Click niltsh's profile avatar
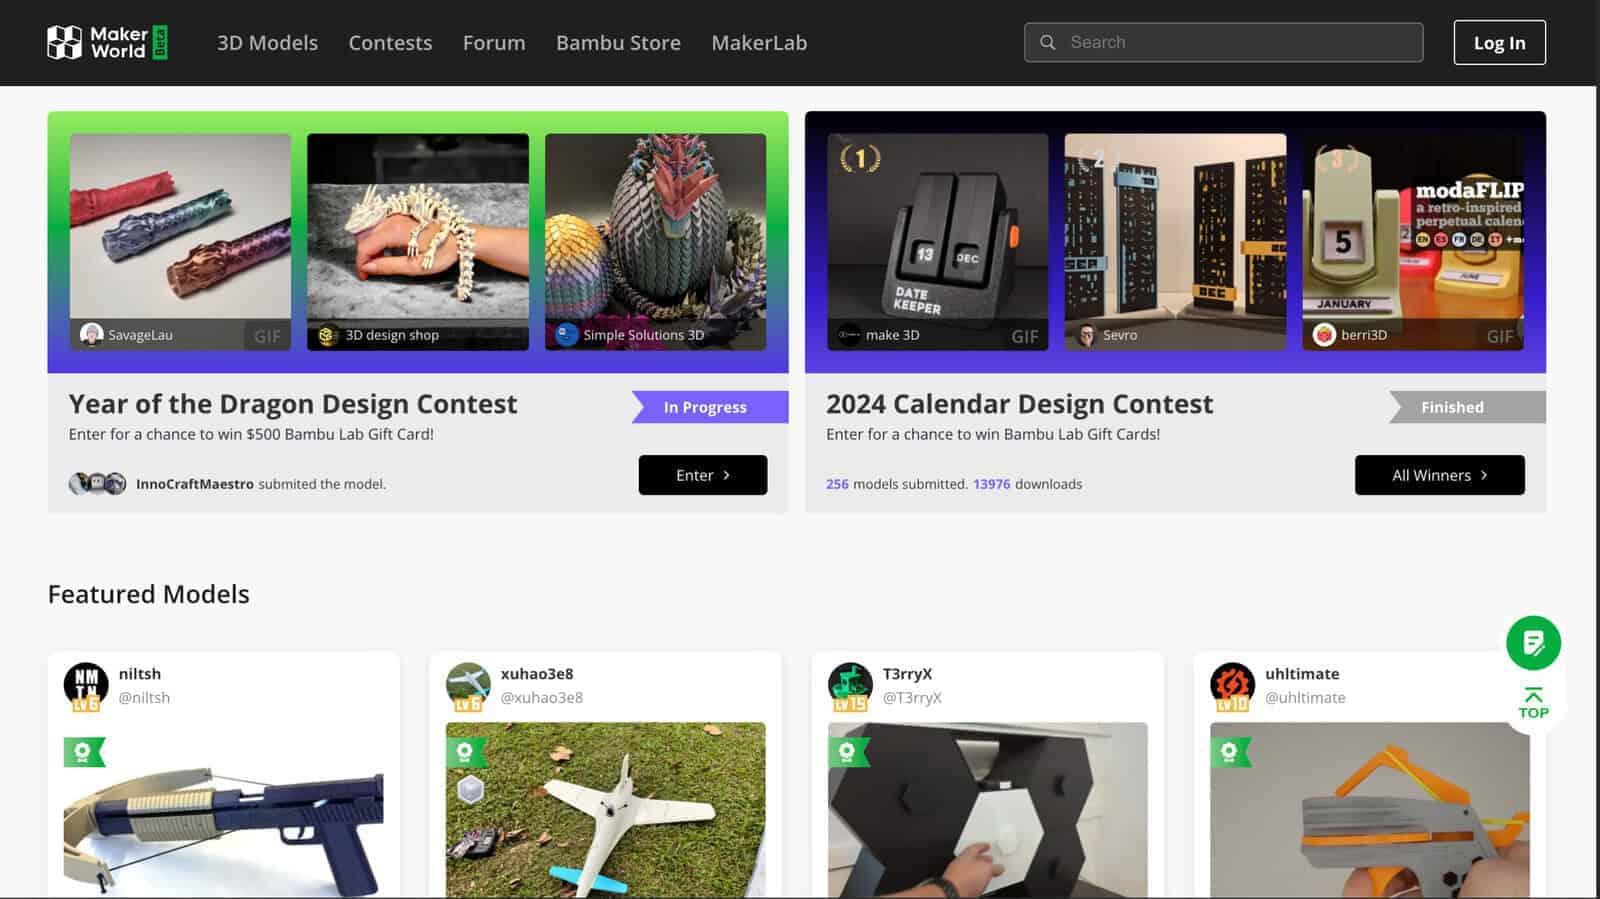 click(x=86, y=684)
